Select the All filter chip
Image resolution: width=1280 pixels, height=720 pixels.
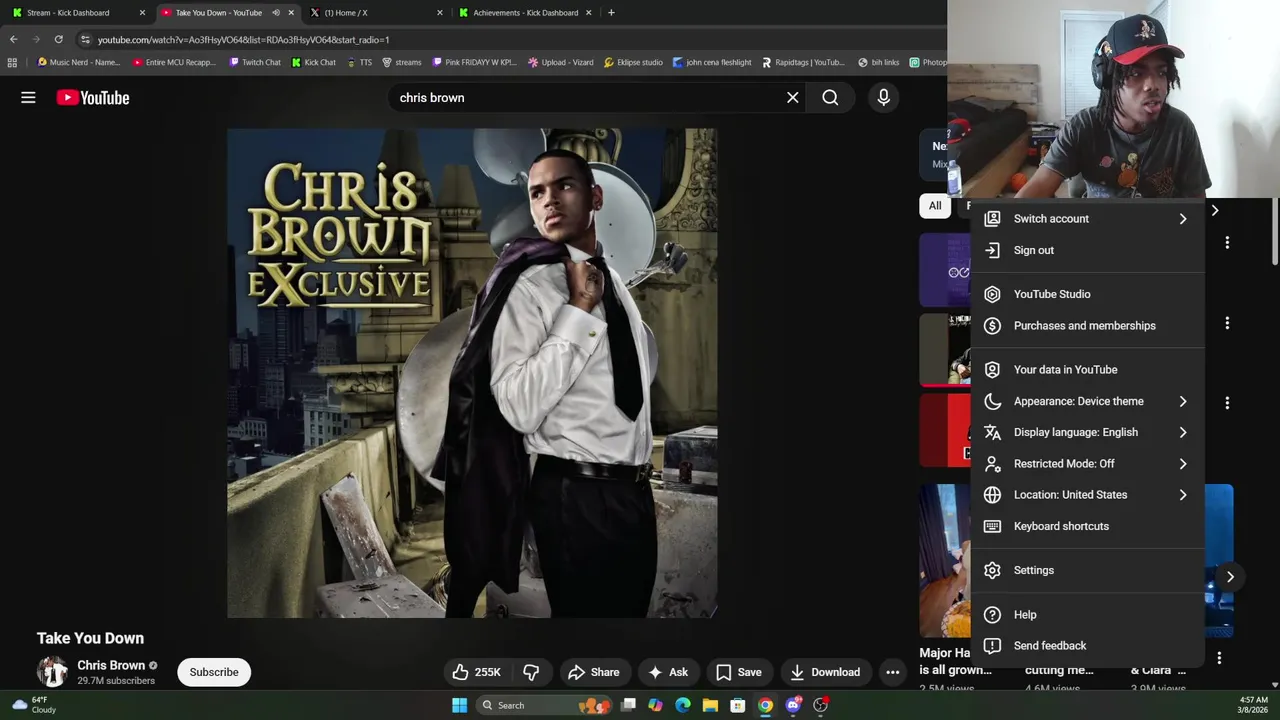click(934, 206)
